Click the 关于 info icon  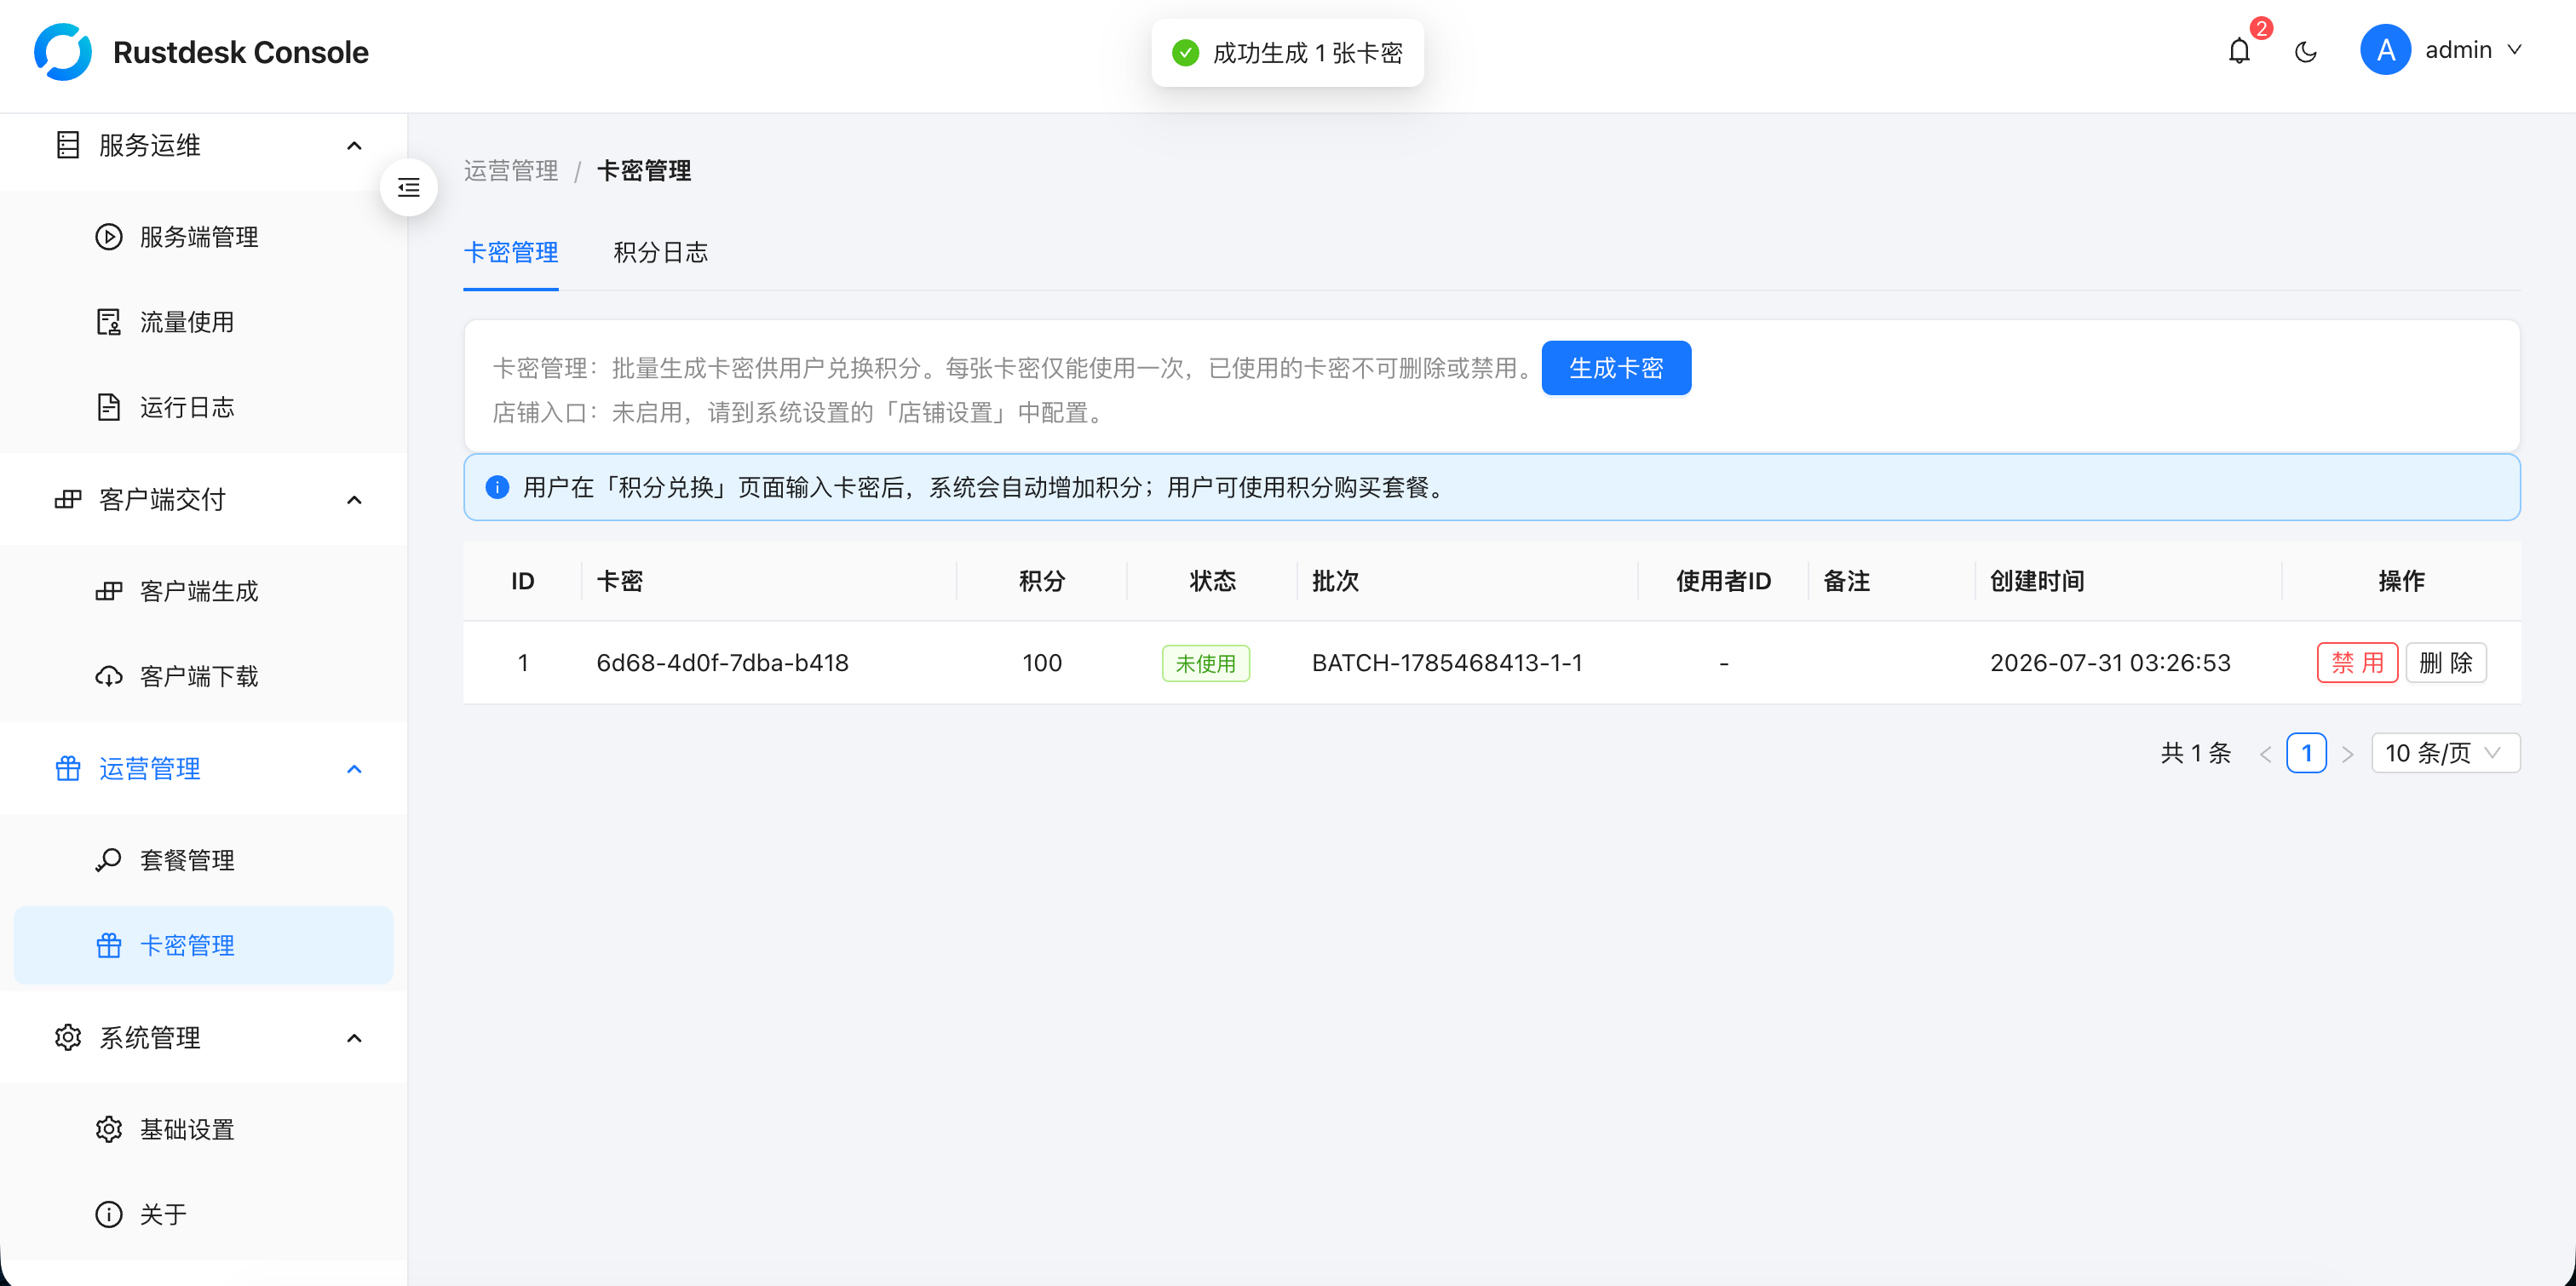(x=108, y=1214)
